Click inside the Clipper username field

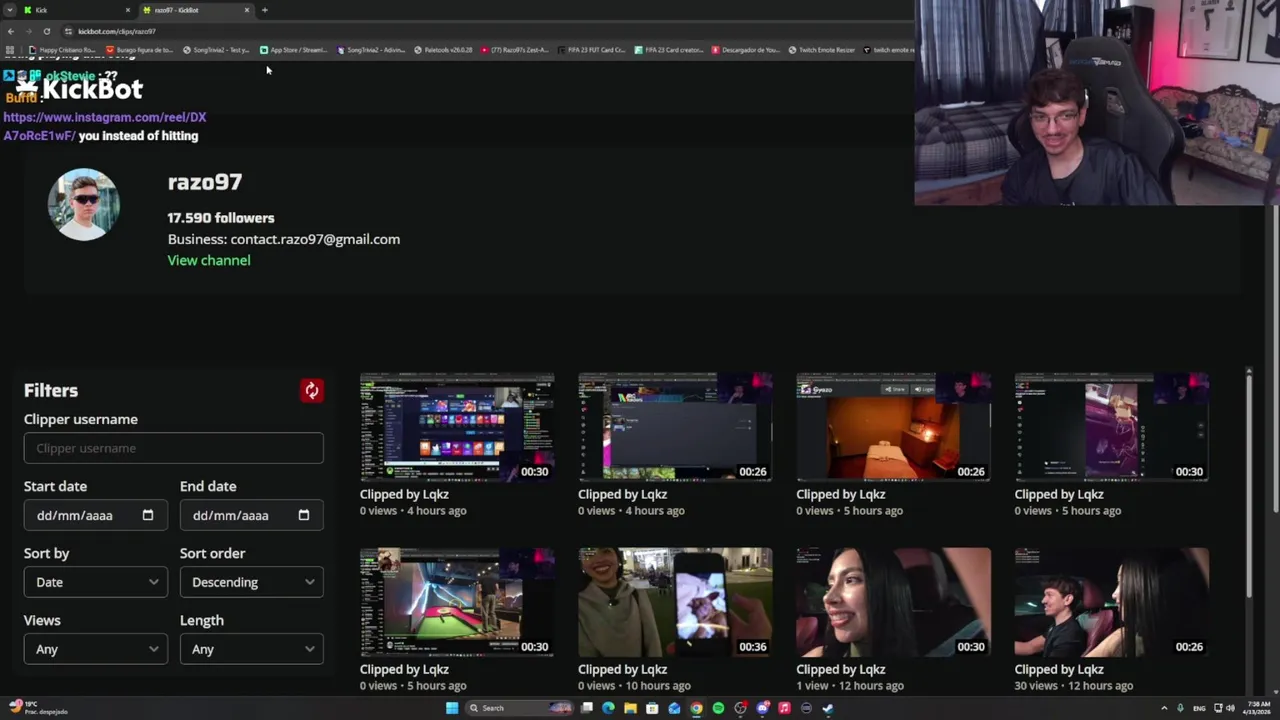tap(174, 448)
